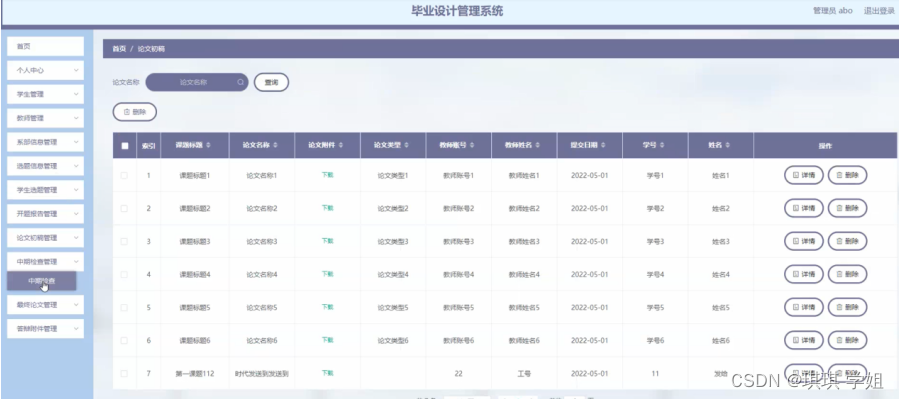Tick the select-all checkbox in table header
Image resolution: width=899 pixels, height=399 pixels.
click(124, 146)
